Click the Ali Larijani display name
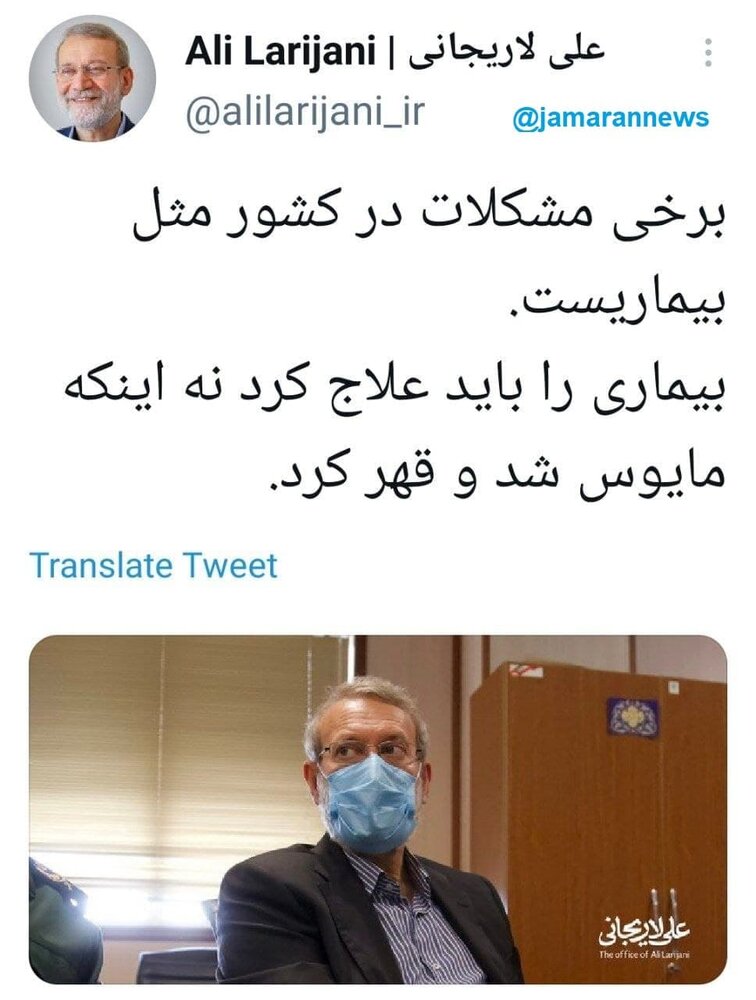 (x=281, y=53)
